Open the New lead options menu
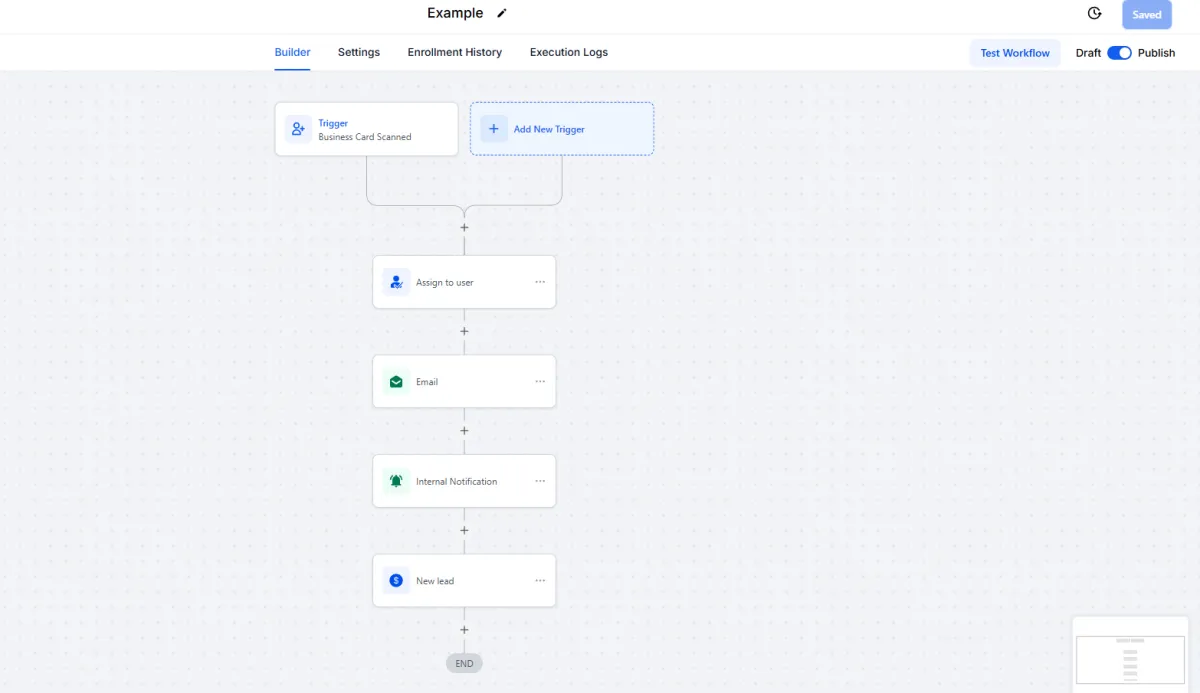Screen dimensions: 1200x693 540,580
